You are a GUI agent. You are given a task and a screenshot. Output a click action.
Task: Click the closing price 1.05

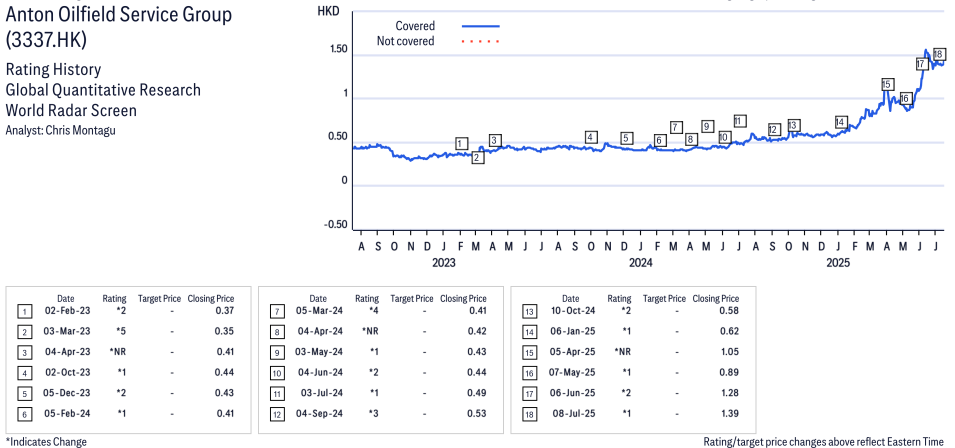point(729,352)
